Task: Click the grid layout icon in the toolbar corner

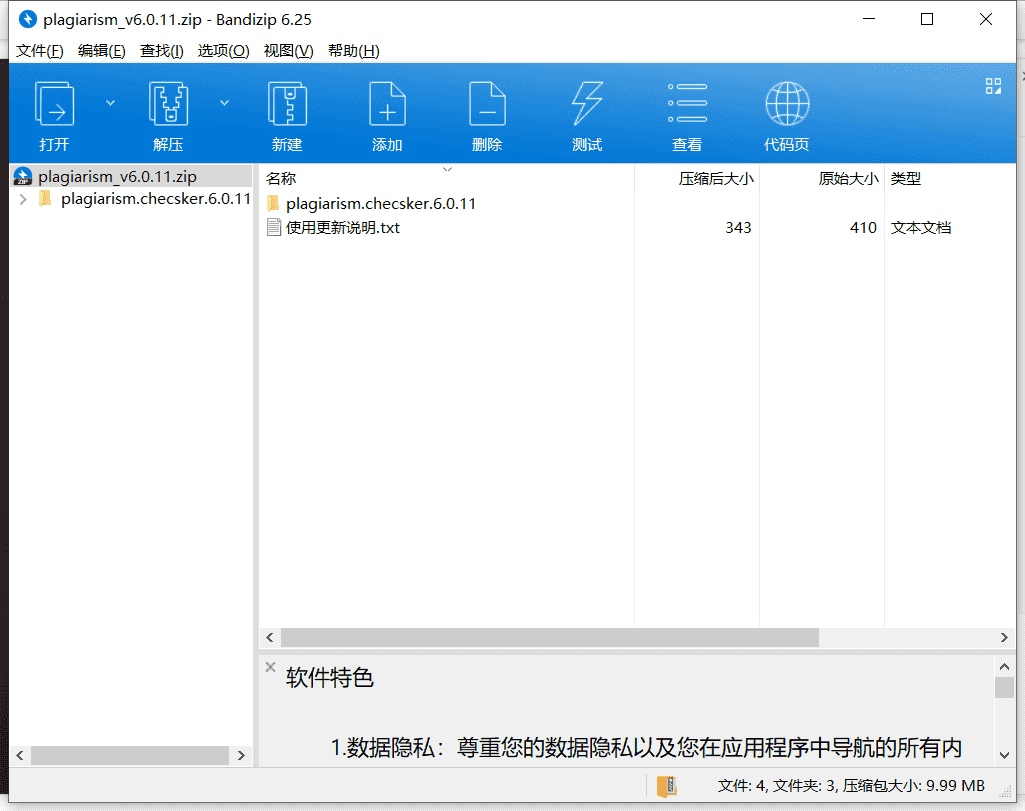Action: click(993, 86)
